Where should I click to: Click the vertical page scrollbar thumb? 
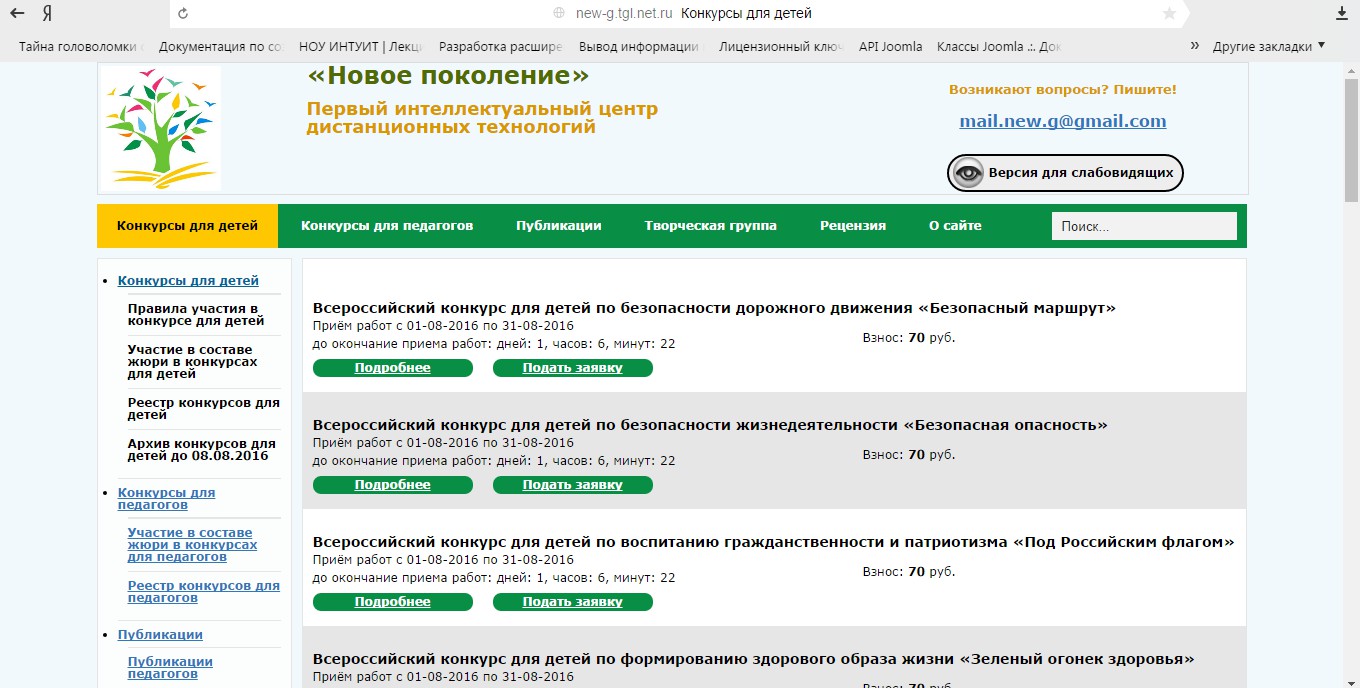tap(1352, 141)
